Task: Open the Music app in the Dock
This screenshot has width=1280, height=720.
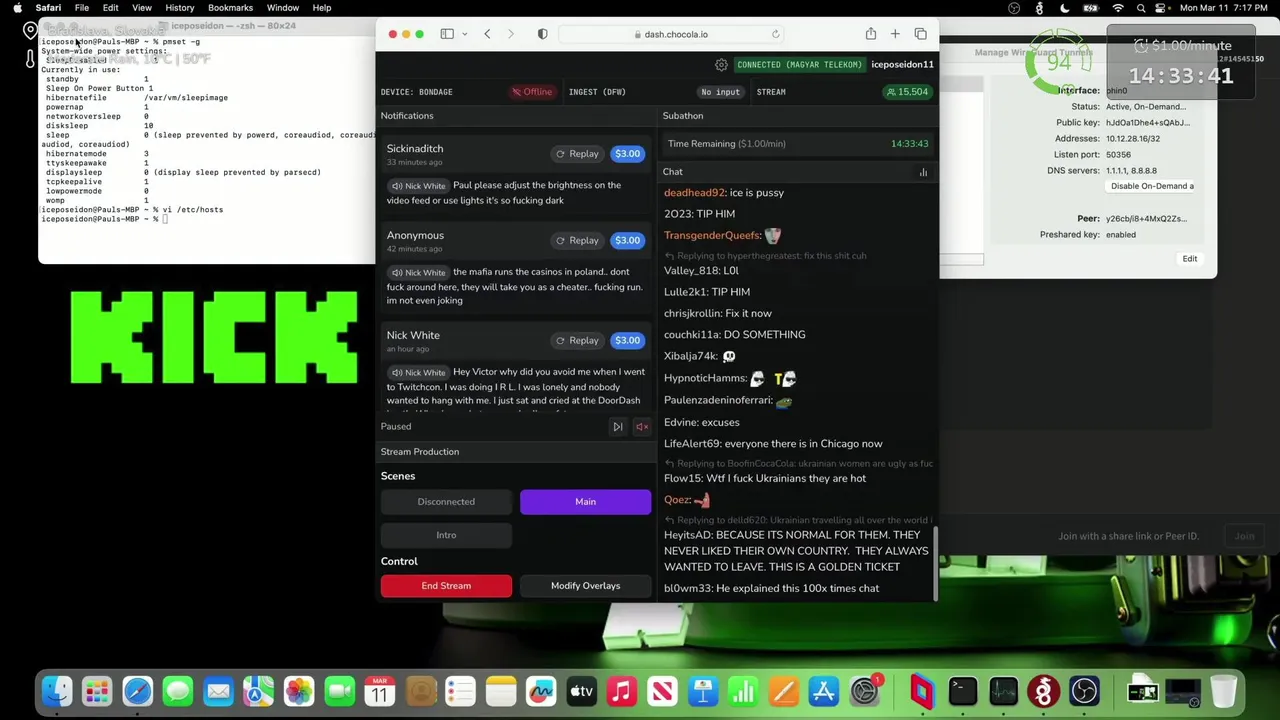Action: (622, 691)
